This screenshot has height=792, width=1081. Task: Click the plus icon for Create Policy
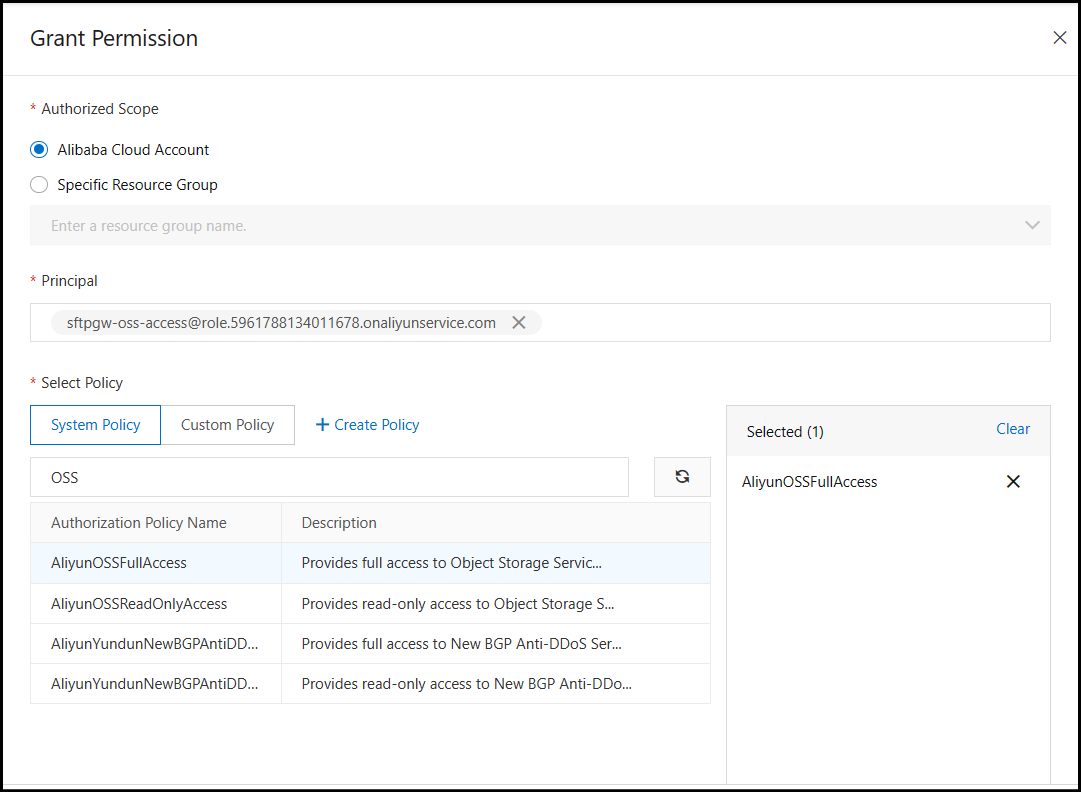coord(322,425)
